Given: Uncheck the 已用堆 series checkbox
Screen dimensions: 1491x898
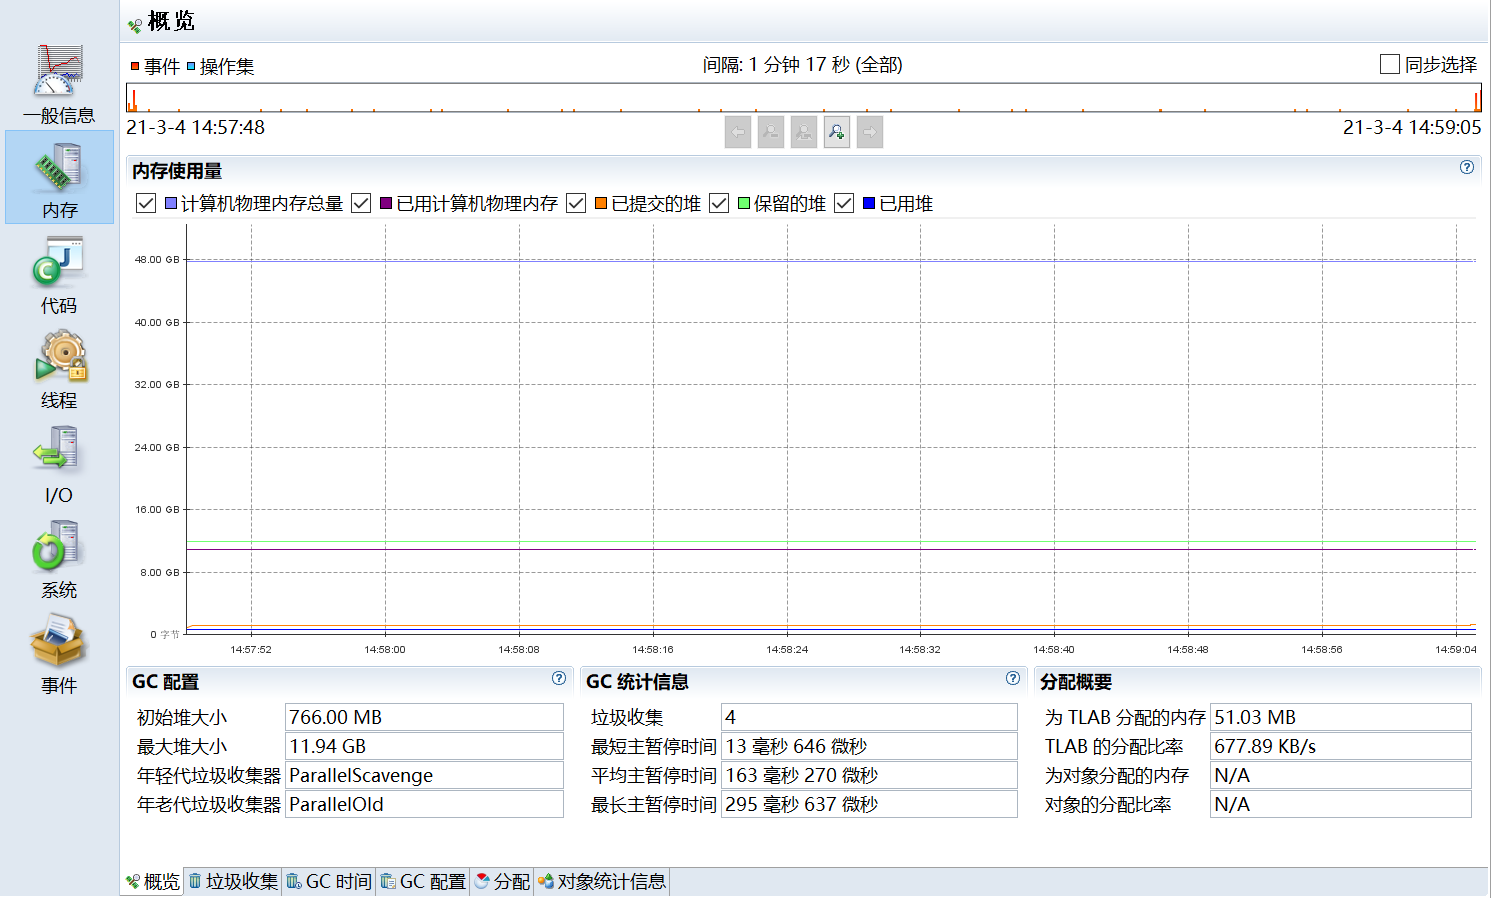Looking at the screenshot, I should [x=843, y=203].
